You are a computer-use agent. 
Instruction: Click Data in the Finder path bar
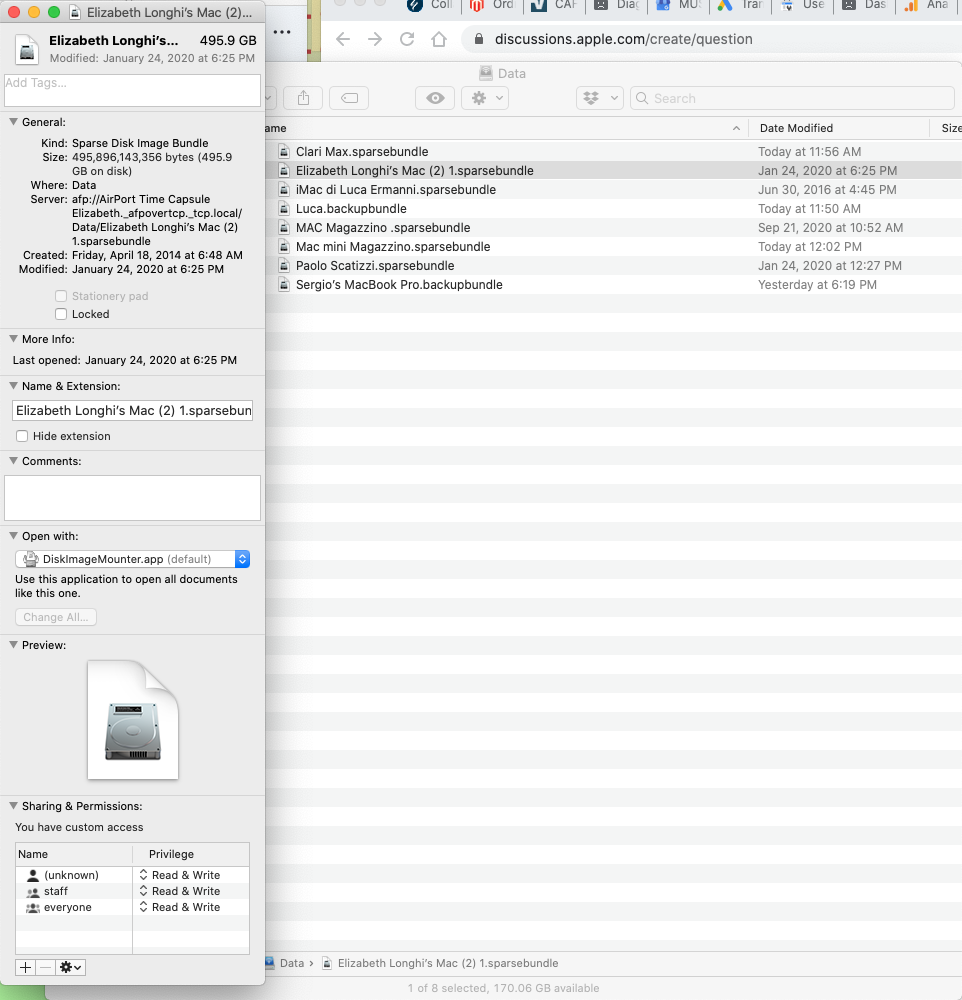point(292,963)
